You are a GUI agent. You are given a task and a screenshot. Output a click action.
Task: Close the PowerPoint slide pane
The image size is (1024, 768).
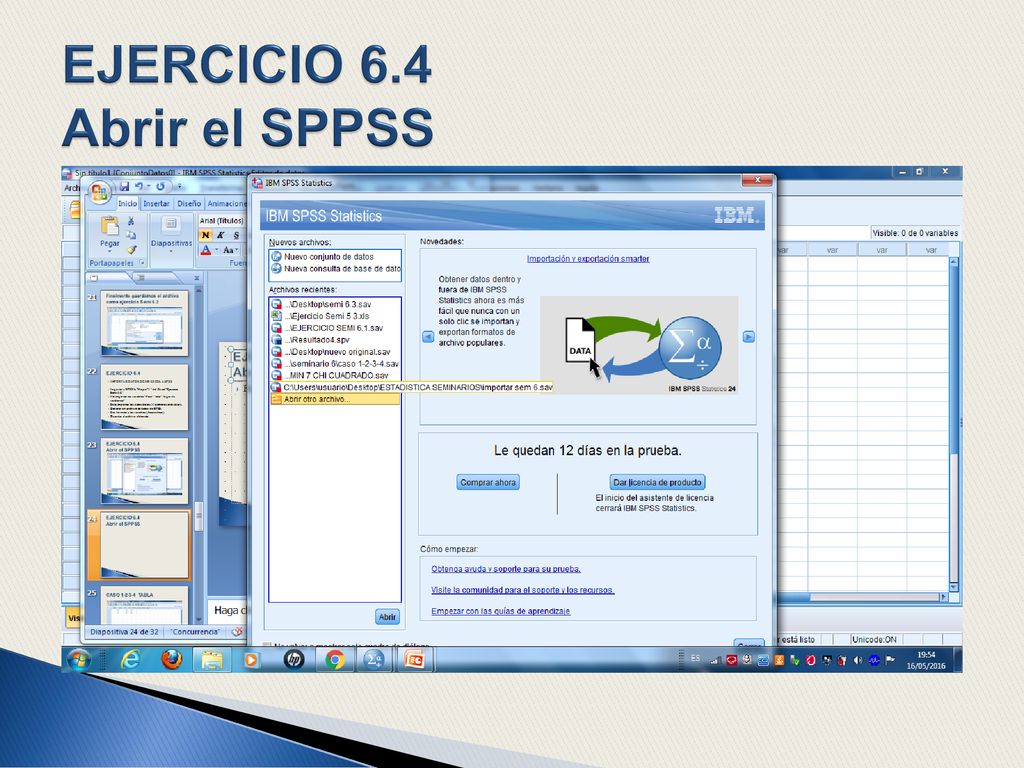click(197, 278)
